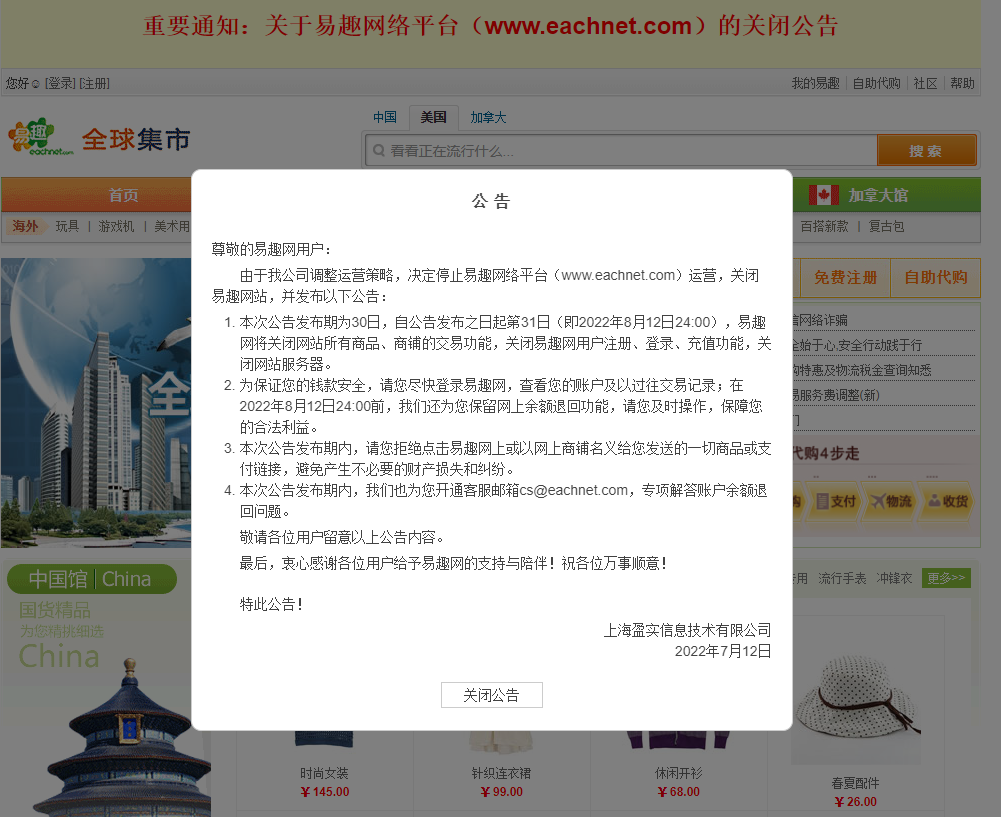The width and height of the screenshot is (1001, 817).
Task: Open the 百搭新款 link
Action: pyautogui.click(x=824, y=226)
